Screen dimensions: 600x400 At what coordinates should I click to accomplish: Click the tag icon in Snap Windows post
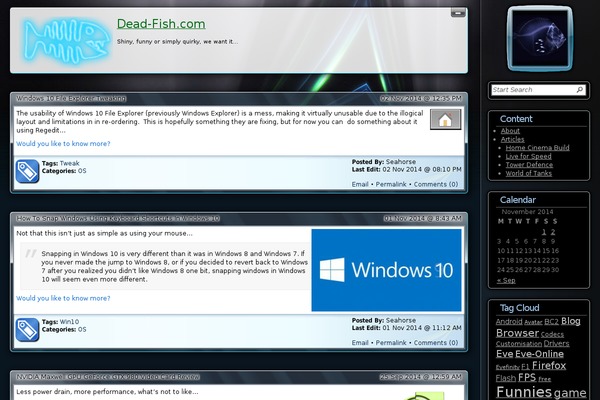coord(27,330)
